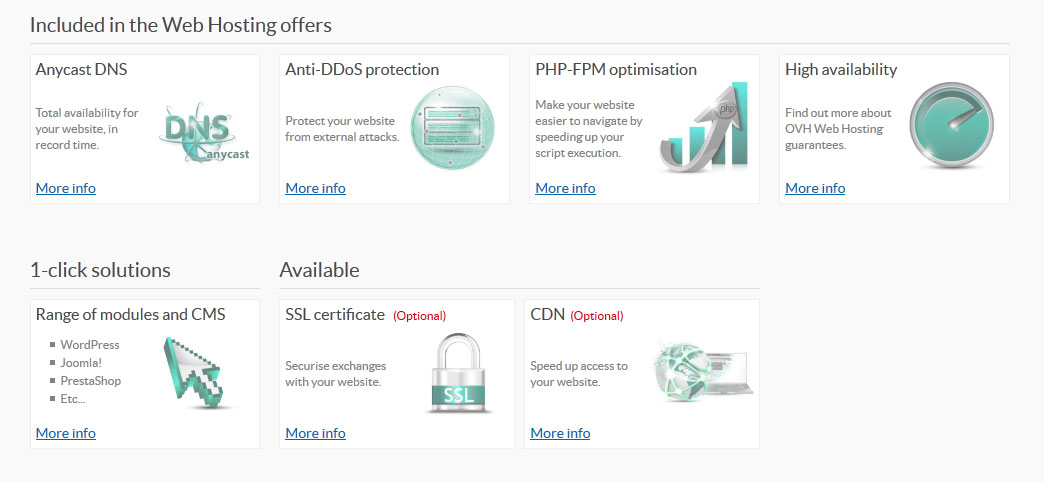1044x482 pixels.
Task: Click the DNS Anycast logo icon
Action: pos(204,133)
